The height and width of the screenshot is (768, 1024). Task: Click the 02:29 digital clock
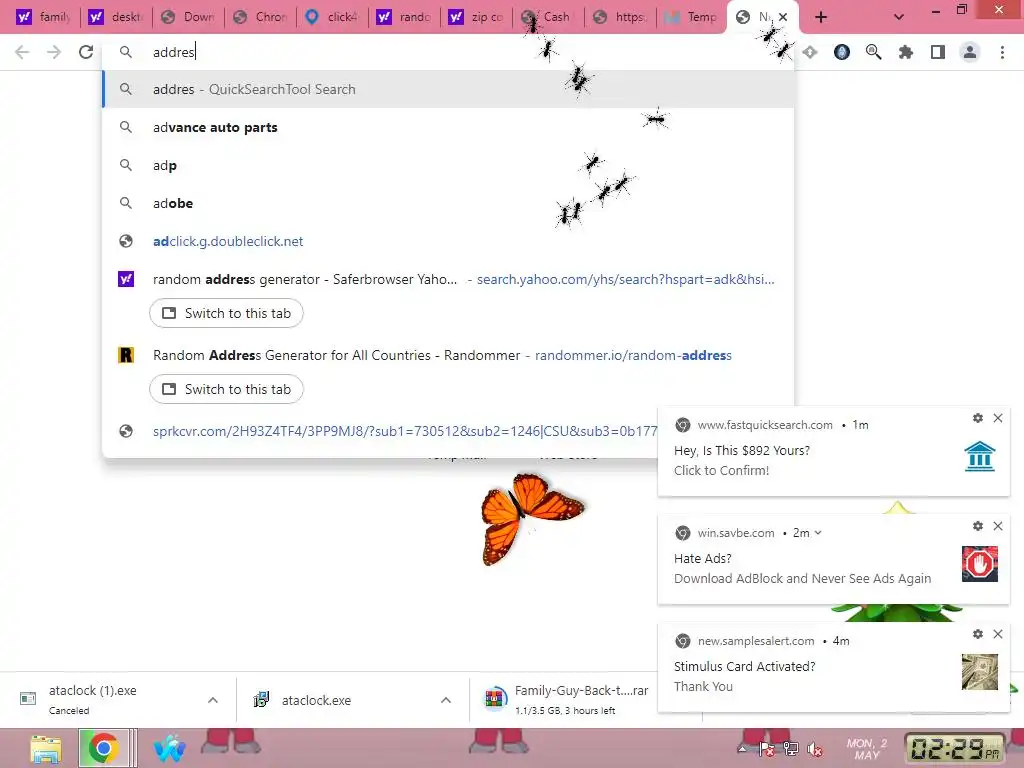(x=954, y=748)
